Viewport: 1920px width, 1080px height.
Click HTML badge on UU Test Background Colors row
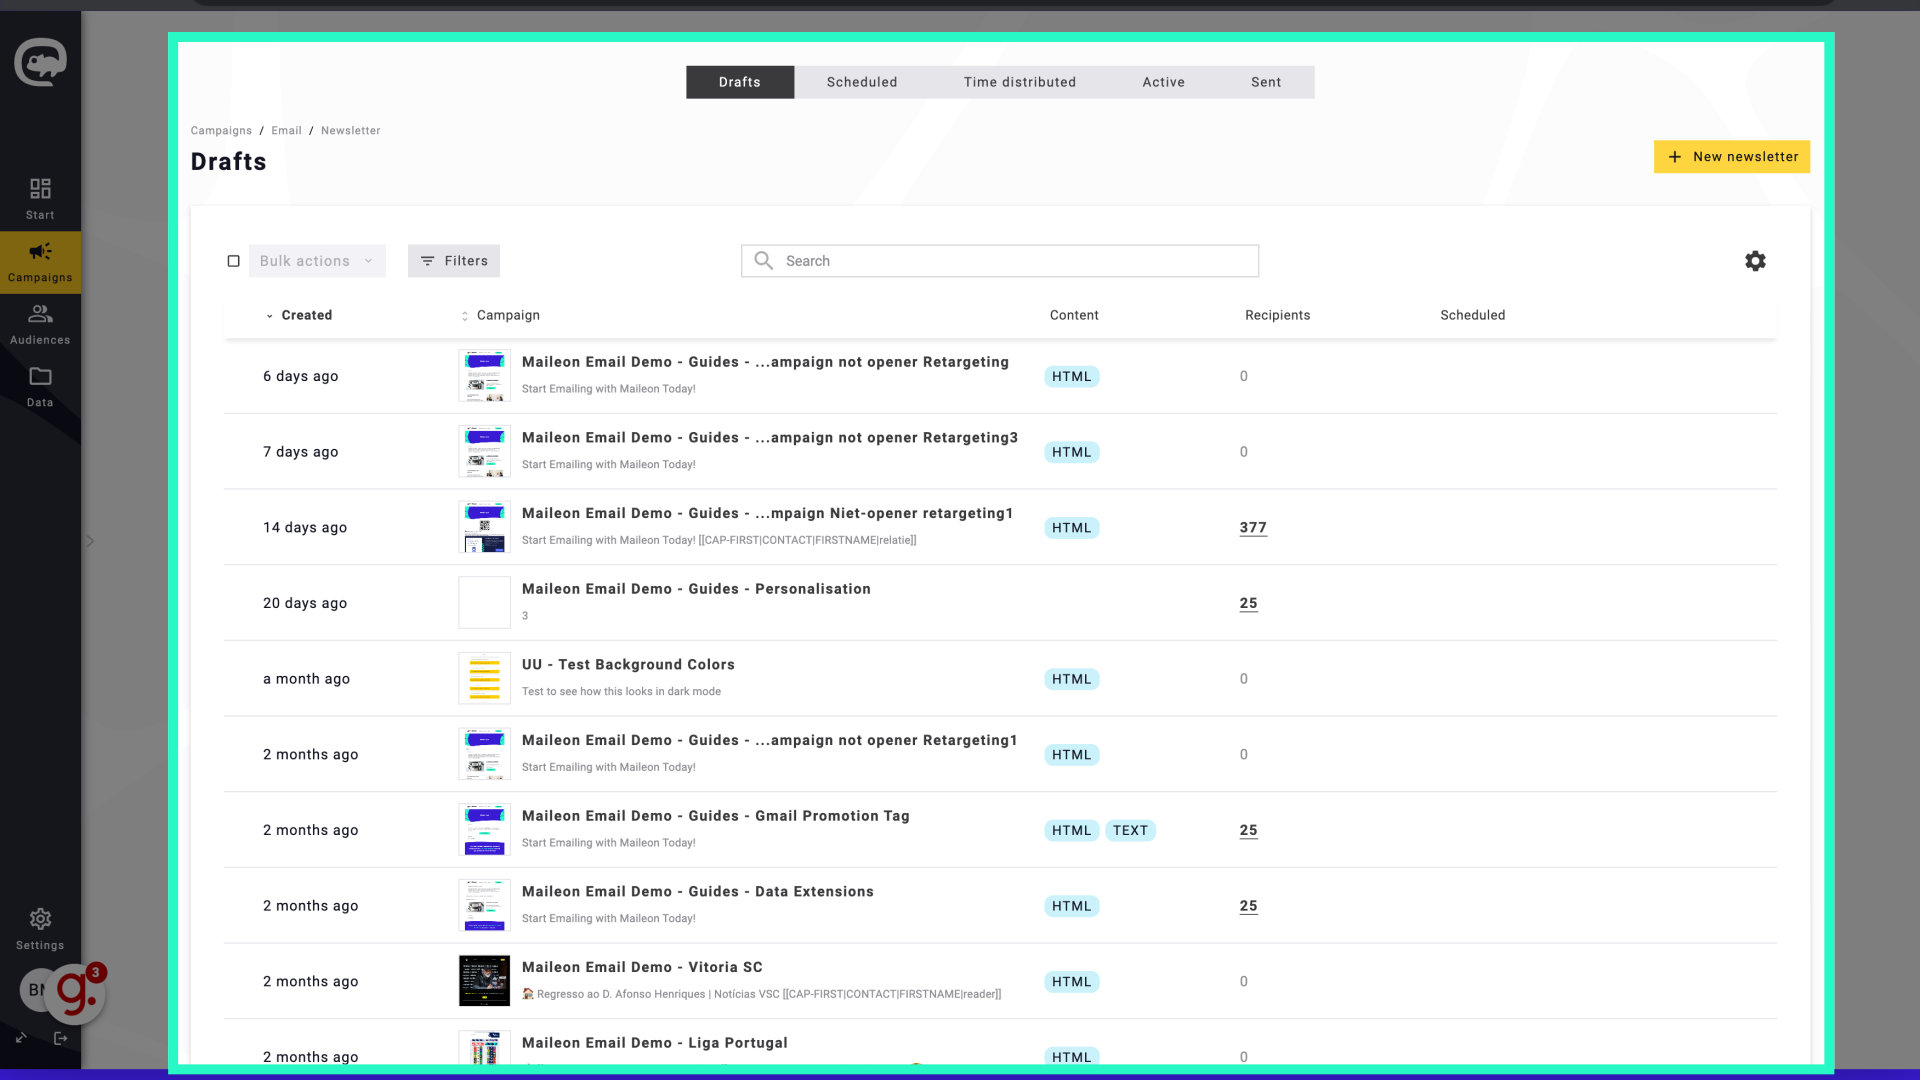tap(1072, 679)
